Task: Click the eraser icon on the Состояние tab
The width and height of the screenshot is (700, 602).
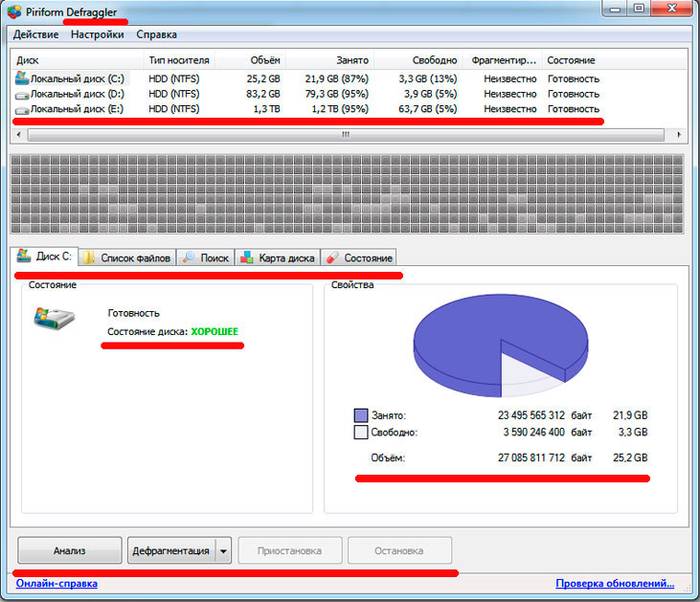Action: pyautogui.click(x=333, y=258)
